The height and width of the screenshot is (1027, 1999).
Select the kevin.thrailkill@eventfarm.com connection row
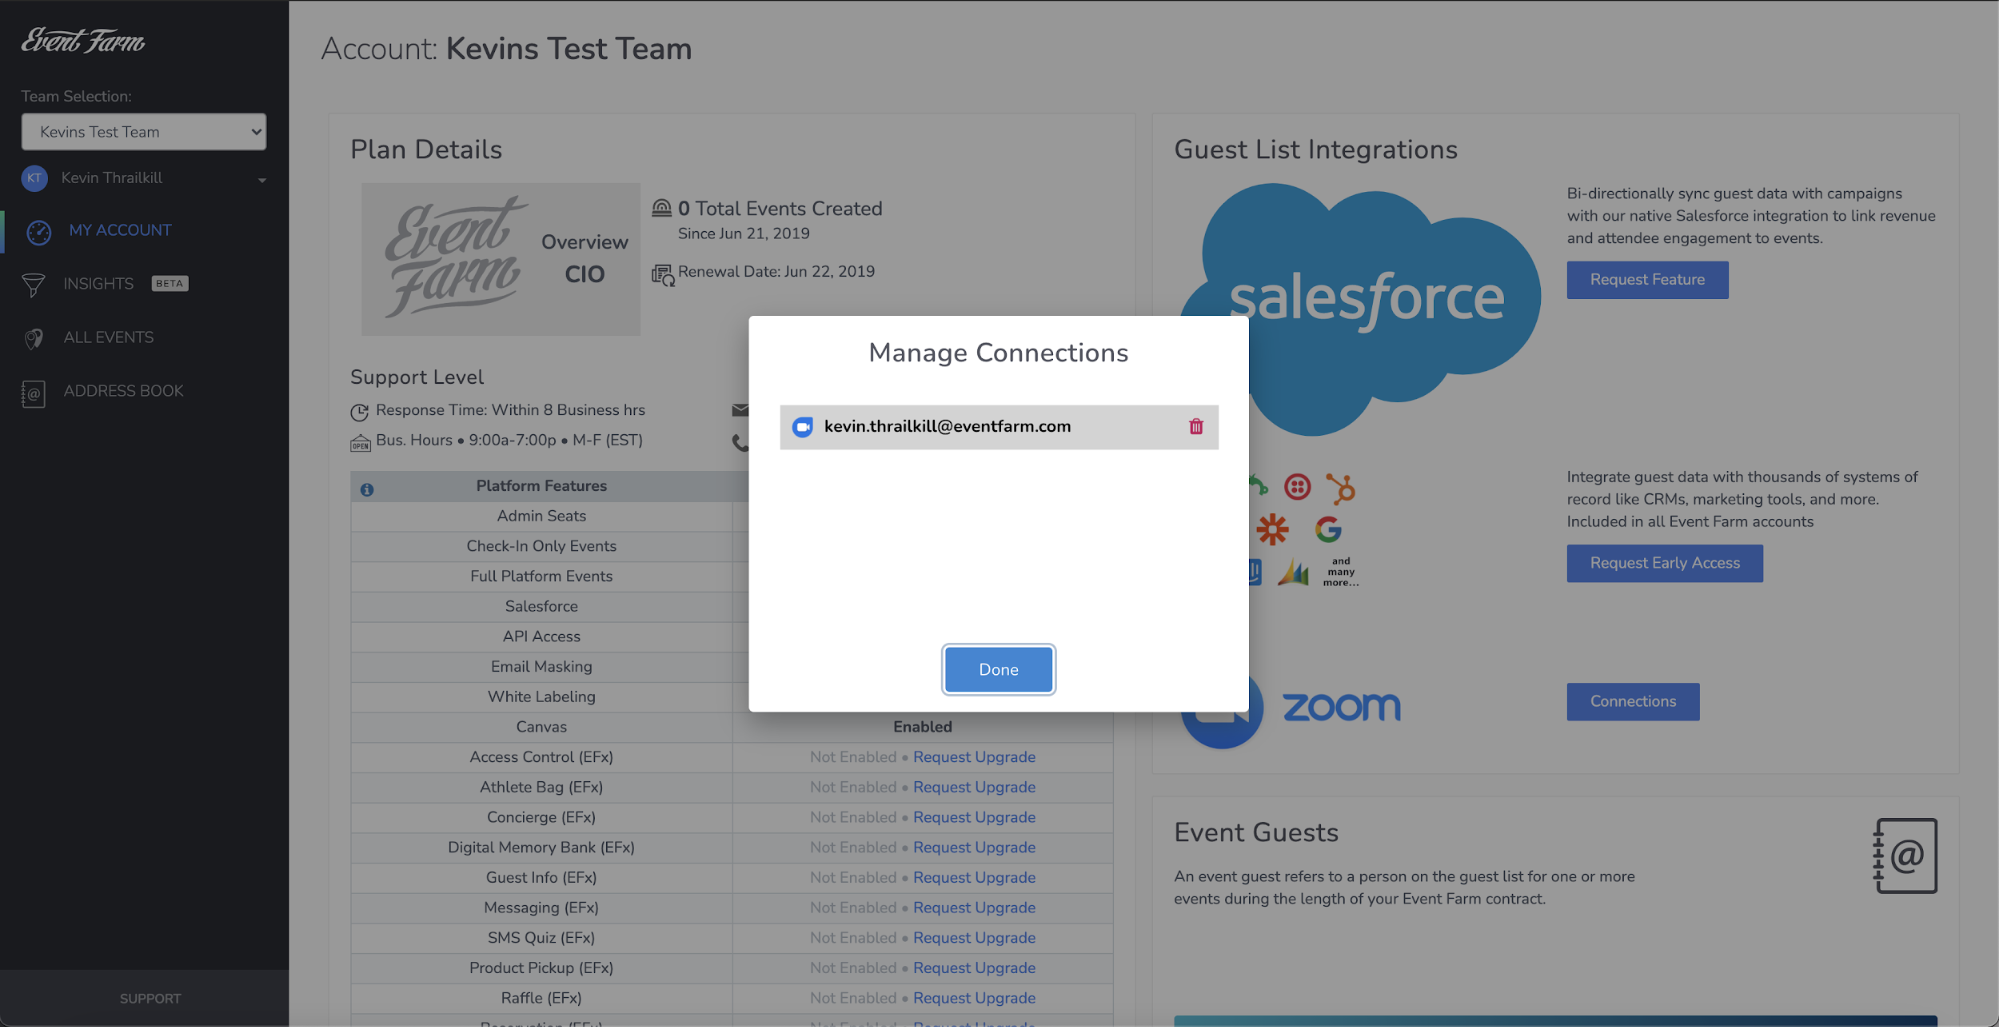click(x=998, y=427)
